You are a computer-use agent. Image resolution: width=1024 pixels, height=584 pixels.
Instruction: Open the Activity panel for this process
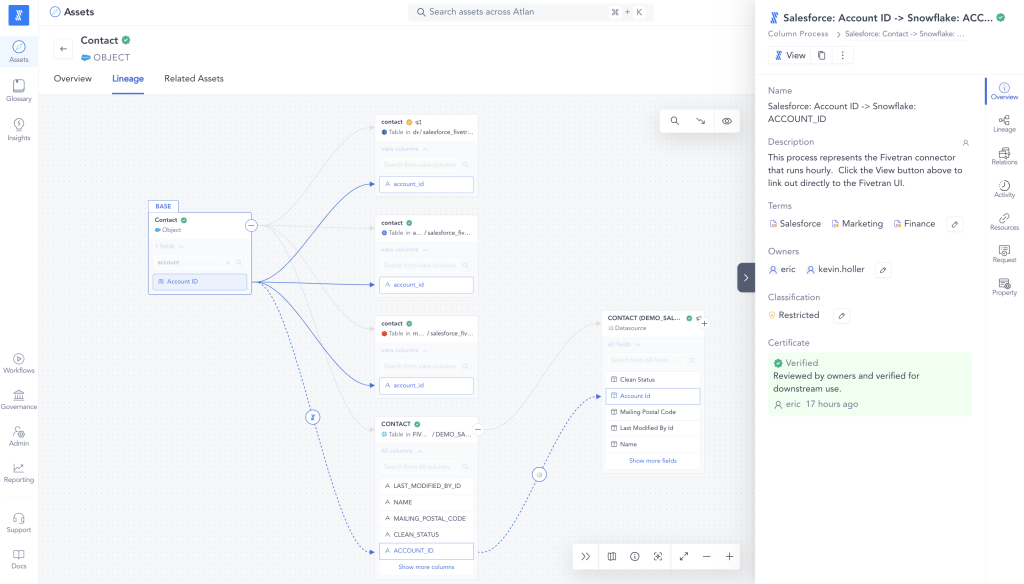click(x=1004, y=190)
